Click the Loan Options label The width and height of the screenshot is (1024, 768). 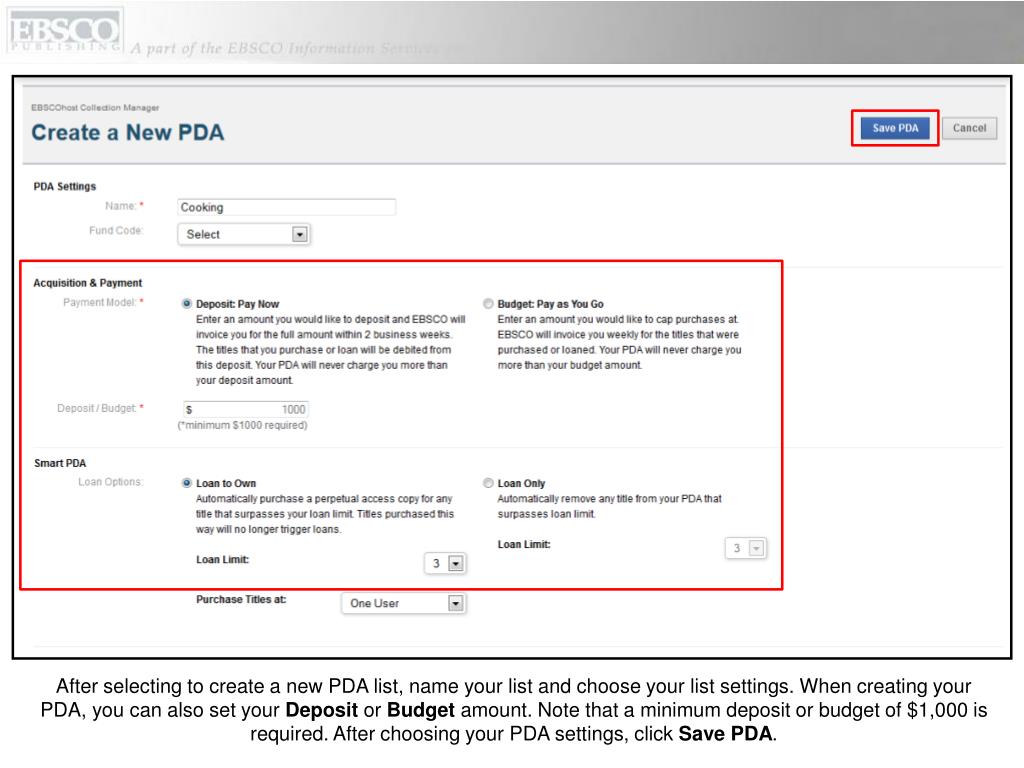pyautogui.click(x=110, y=482)
